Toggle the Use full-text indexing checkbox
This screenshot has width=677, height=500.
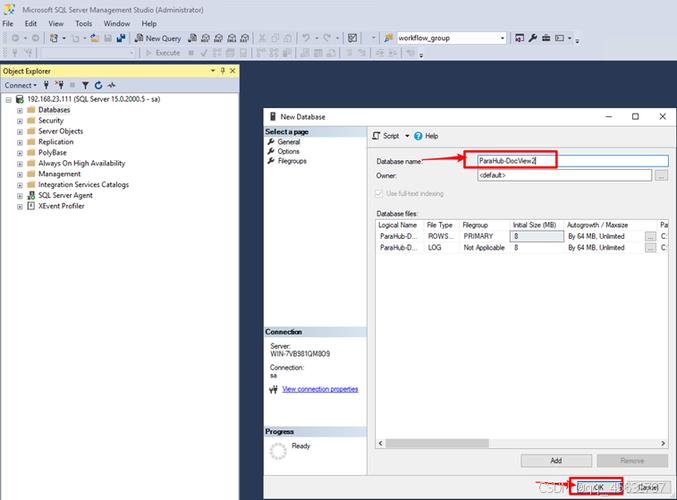[381, 193]
